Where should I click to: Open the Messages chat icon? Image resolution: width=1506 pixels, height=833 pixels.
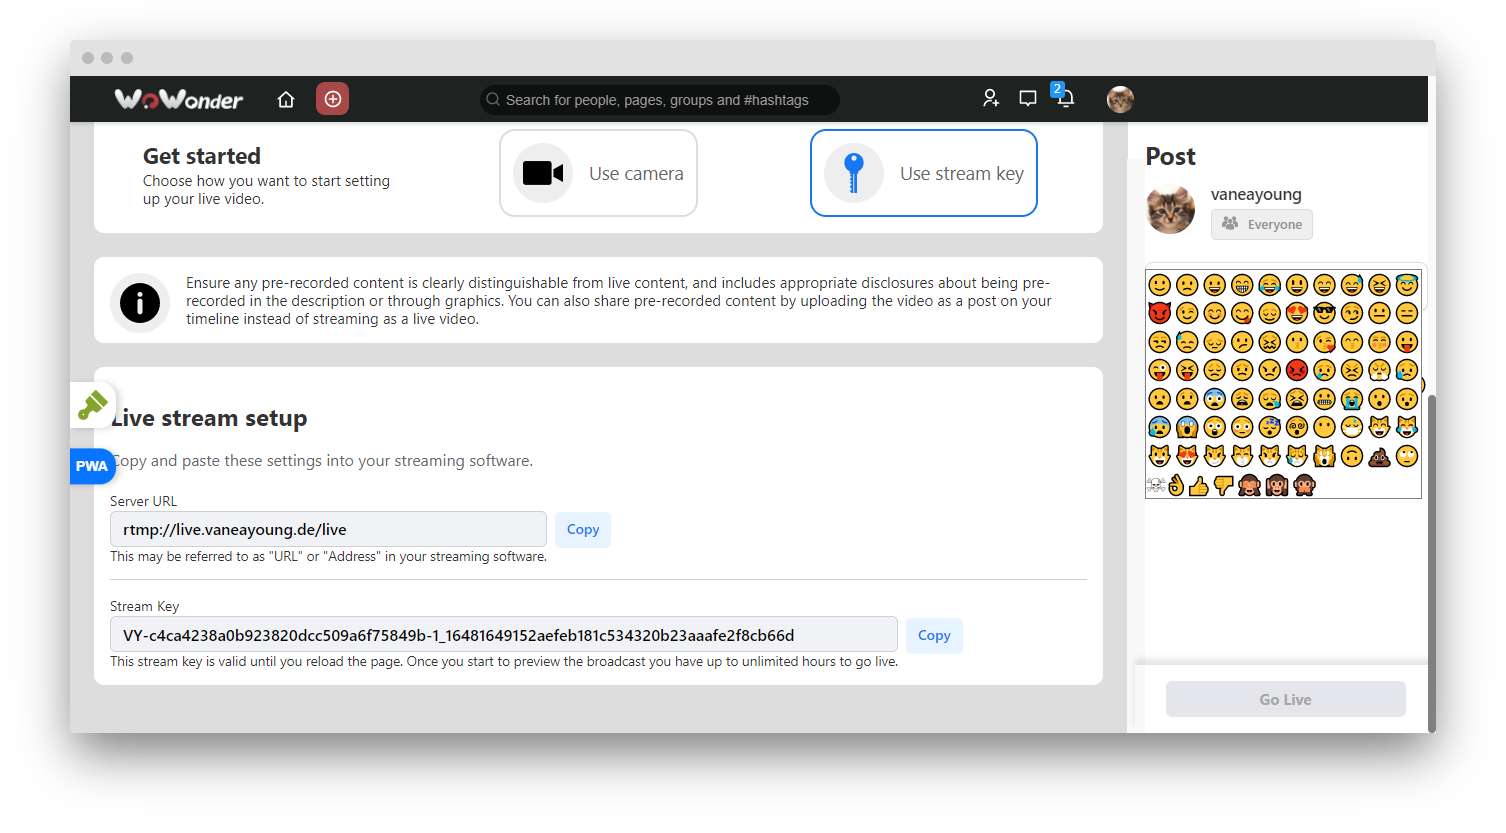coord(1027,98)
